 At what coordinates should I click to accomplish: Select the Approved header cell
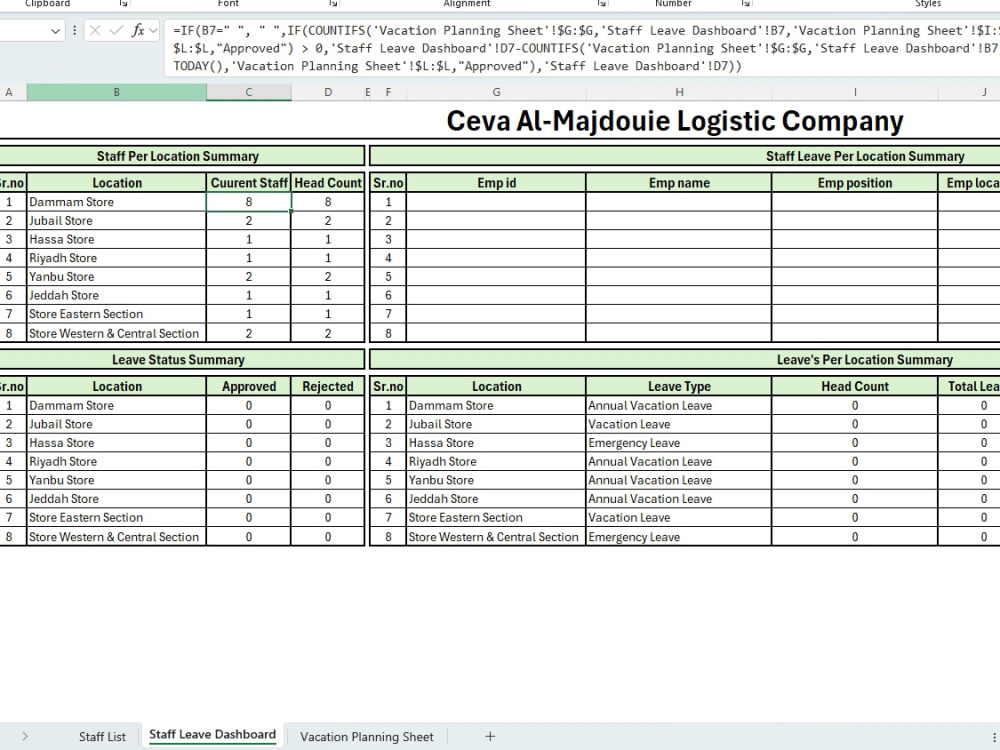(249, 386)
